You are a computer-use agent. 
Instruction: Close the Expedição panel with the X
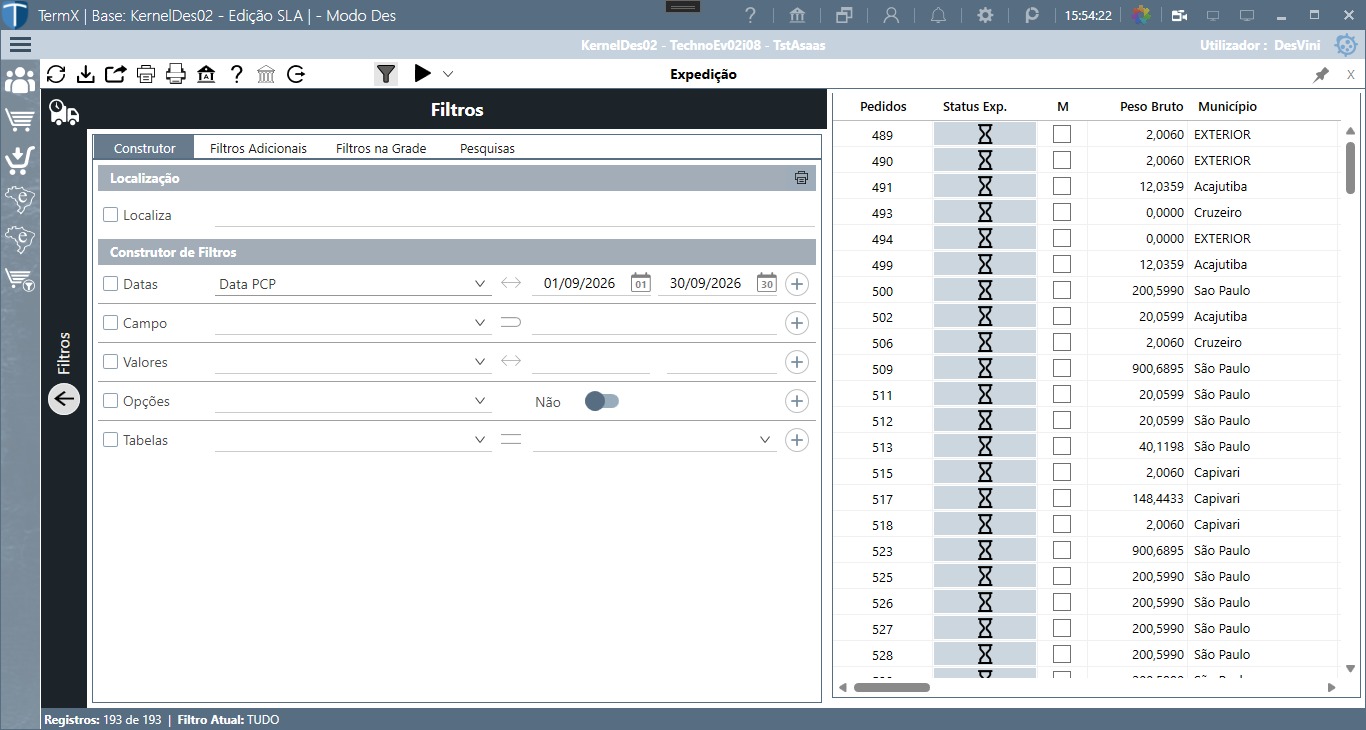1351,74
